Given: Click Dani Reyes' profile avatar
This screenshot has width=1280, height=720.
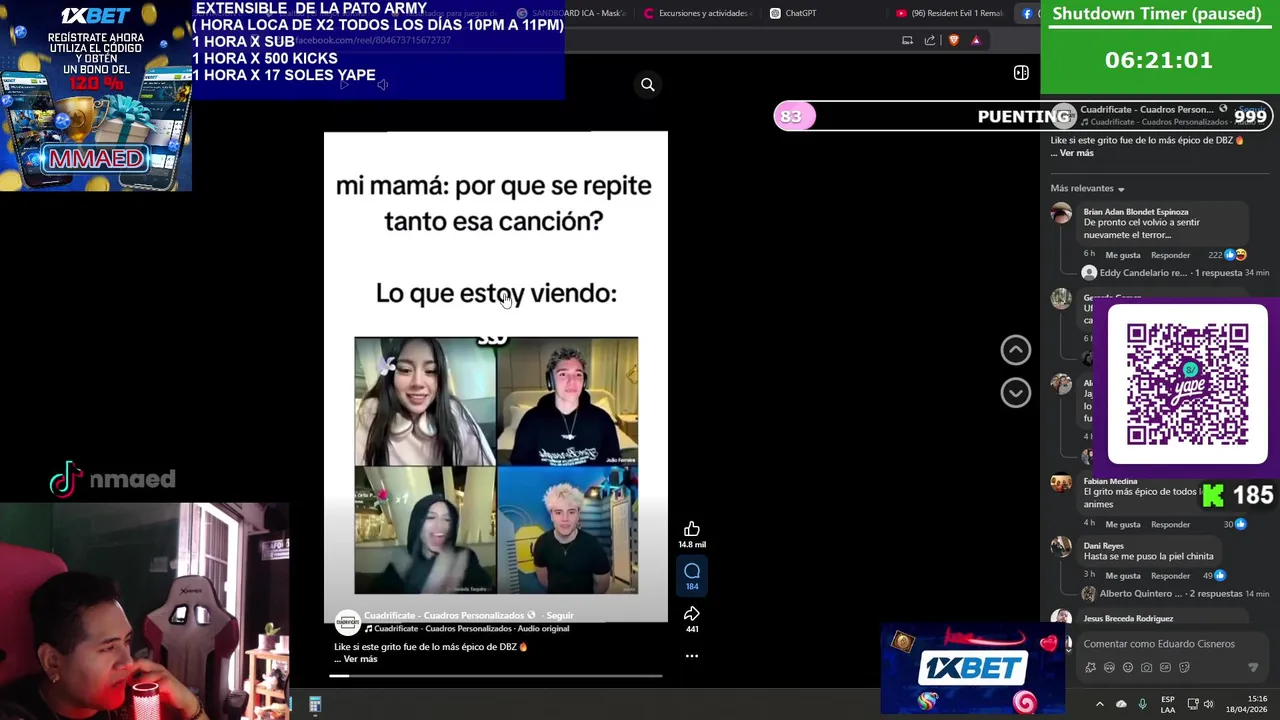Looking at the screenshot, I should coord(1061,547).
